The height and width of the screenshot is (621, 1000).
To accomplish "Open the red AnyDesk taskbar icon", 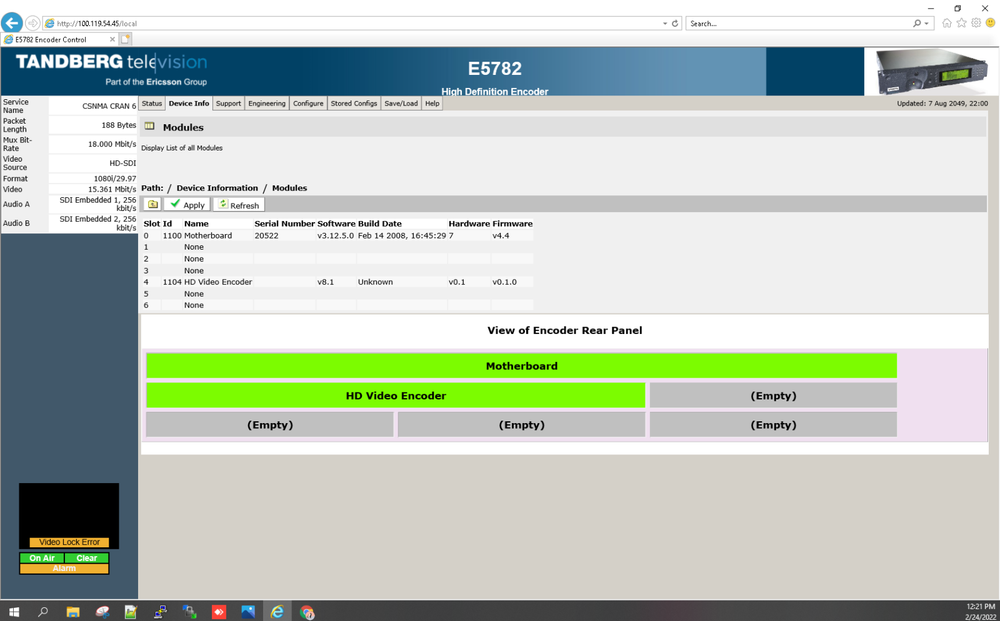I will pyautogui.click(x=219, y=612).
